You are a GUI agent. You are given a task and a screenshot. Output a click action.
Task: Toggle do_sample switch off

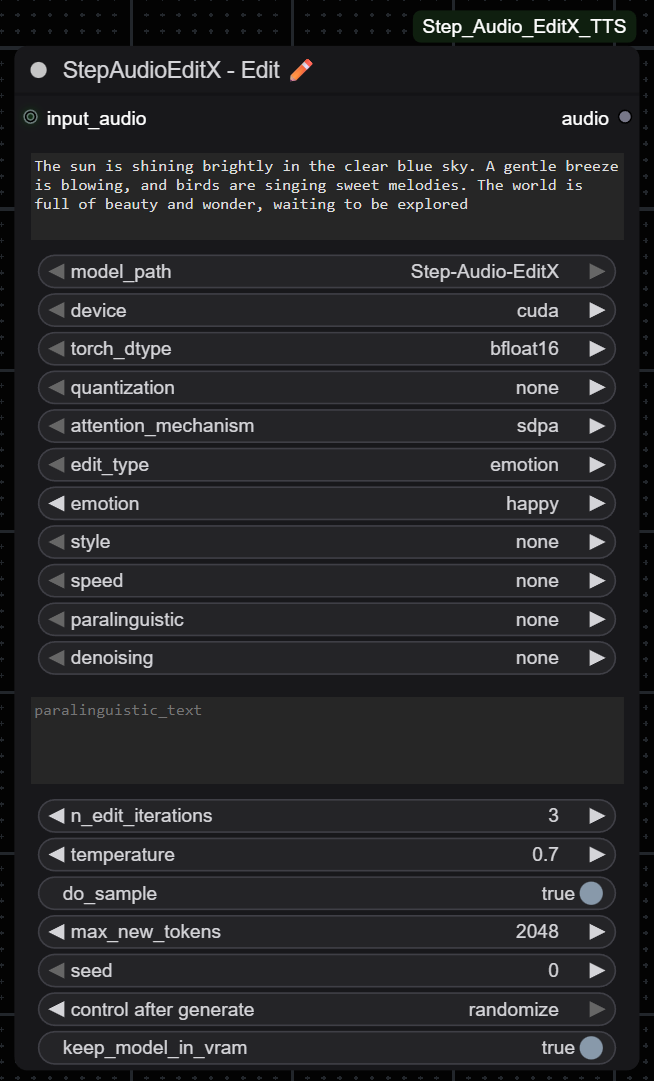(x=591, y=893)
